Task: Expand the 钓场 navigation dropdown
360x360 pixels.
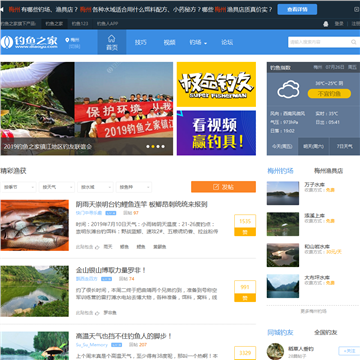Action: [198, 42]
